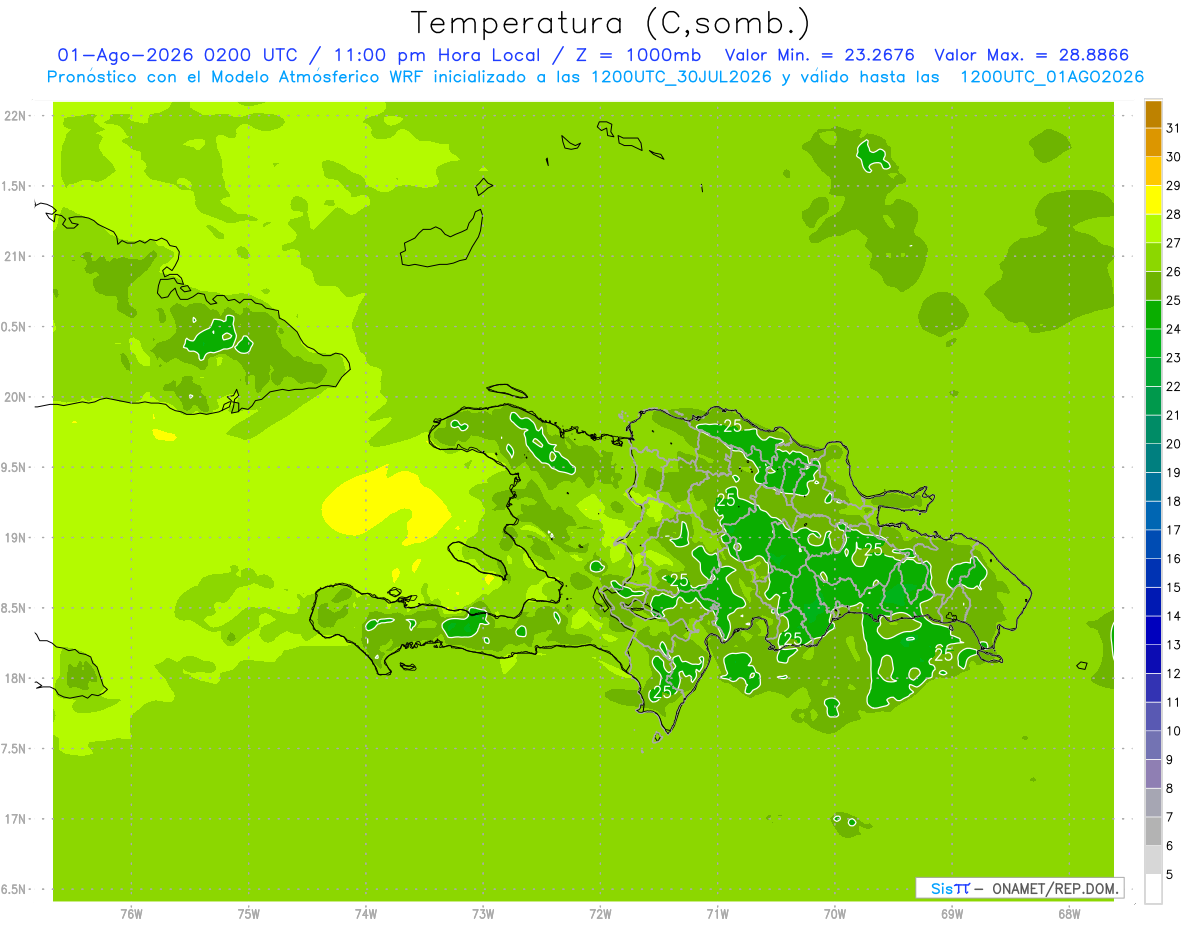Click the 17N latitude axis label
The image size is (1200, 927).
(17, 819)
